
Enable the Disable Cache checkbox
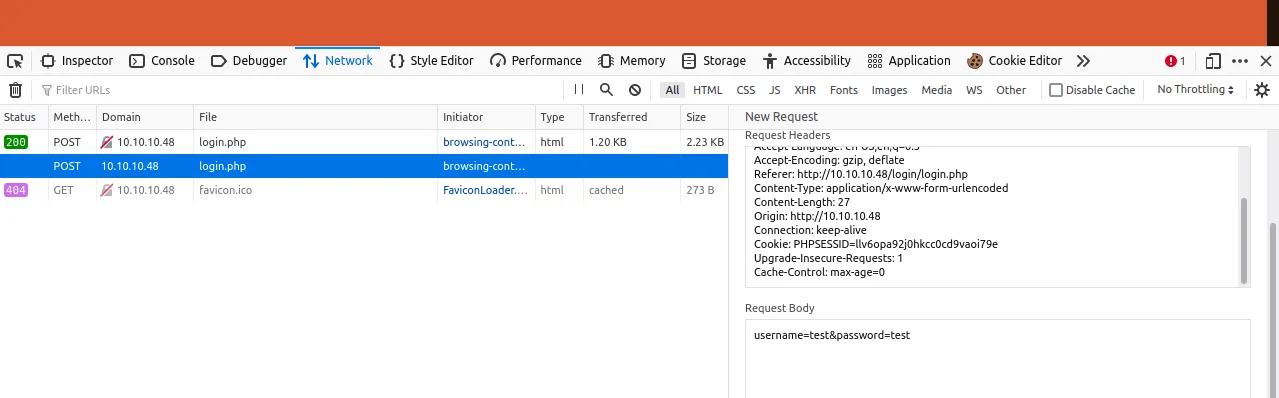pos(1056,90)
